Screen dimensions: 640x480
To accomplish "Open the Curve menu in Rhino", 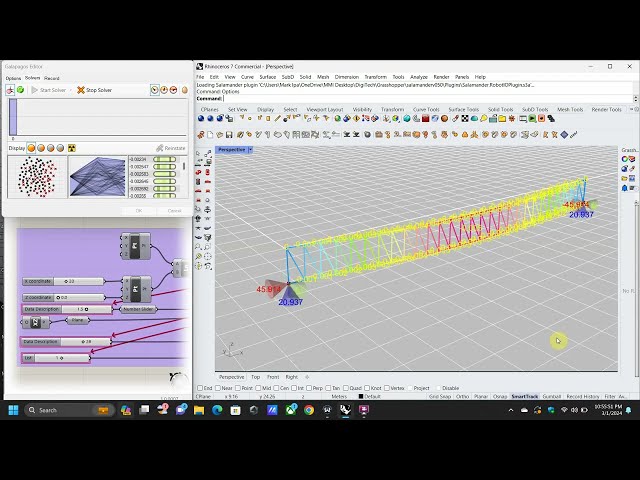I will click(x=247, y=77).
